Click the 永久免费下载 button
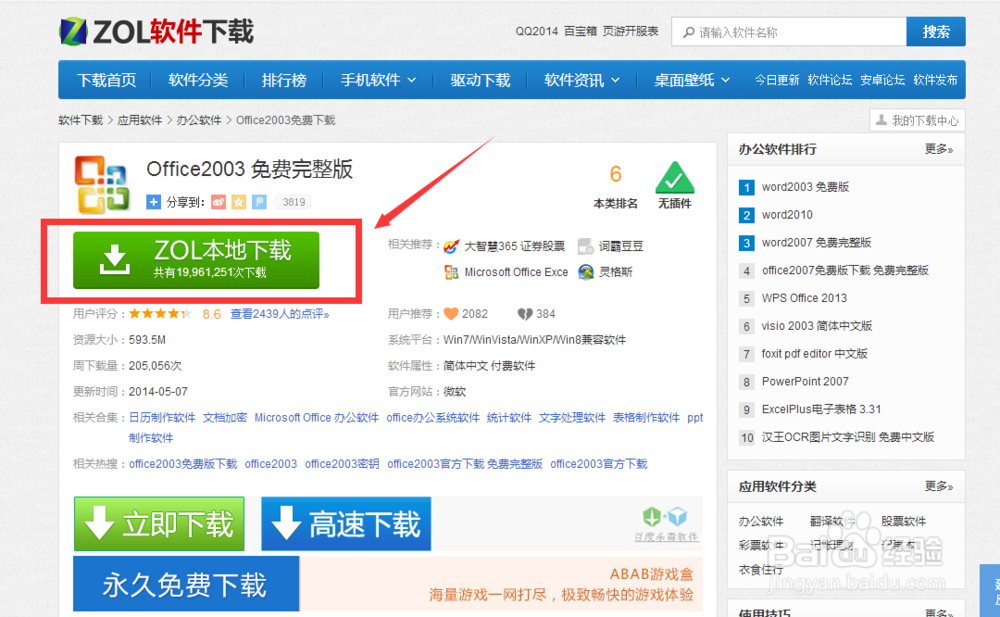Viewport: 1000px width, 617px height. click(x=186, y=584)
